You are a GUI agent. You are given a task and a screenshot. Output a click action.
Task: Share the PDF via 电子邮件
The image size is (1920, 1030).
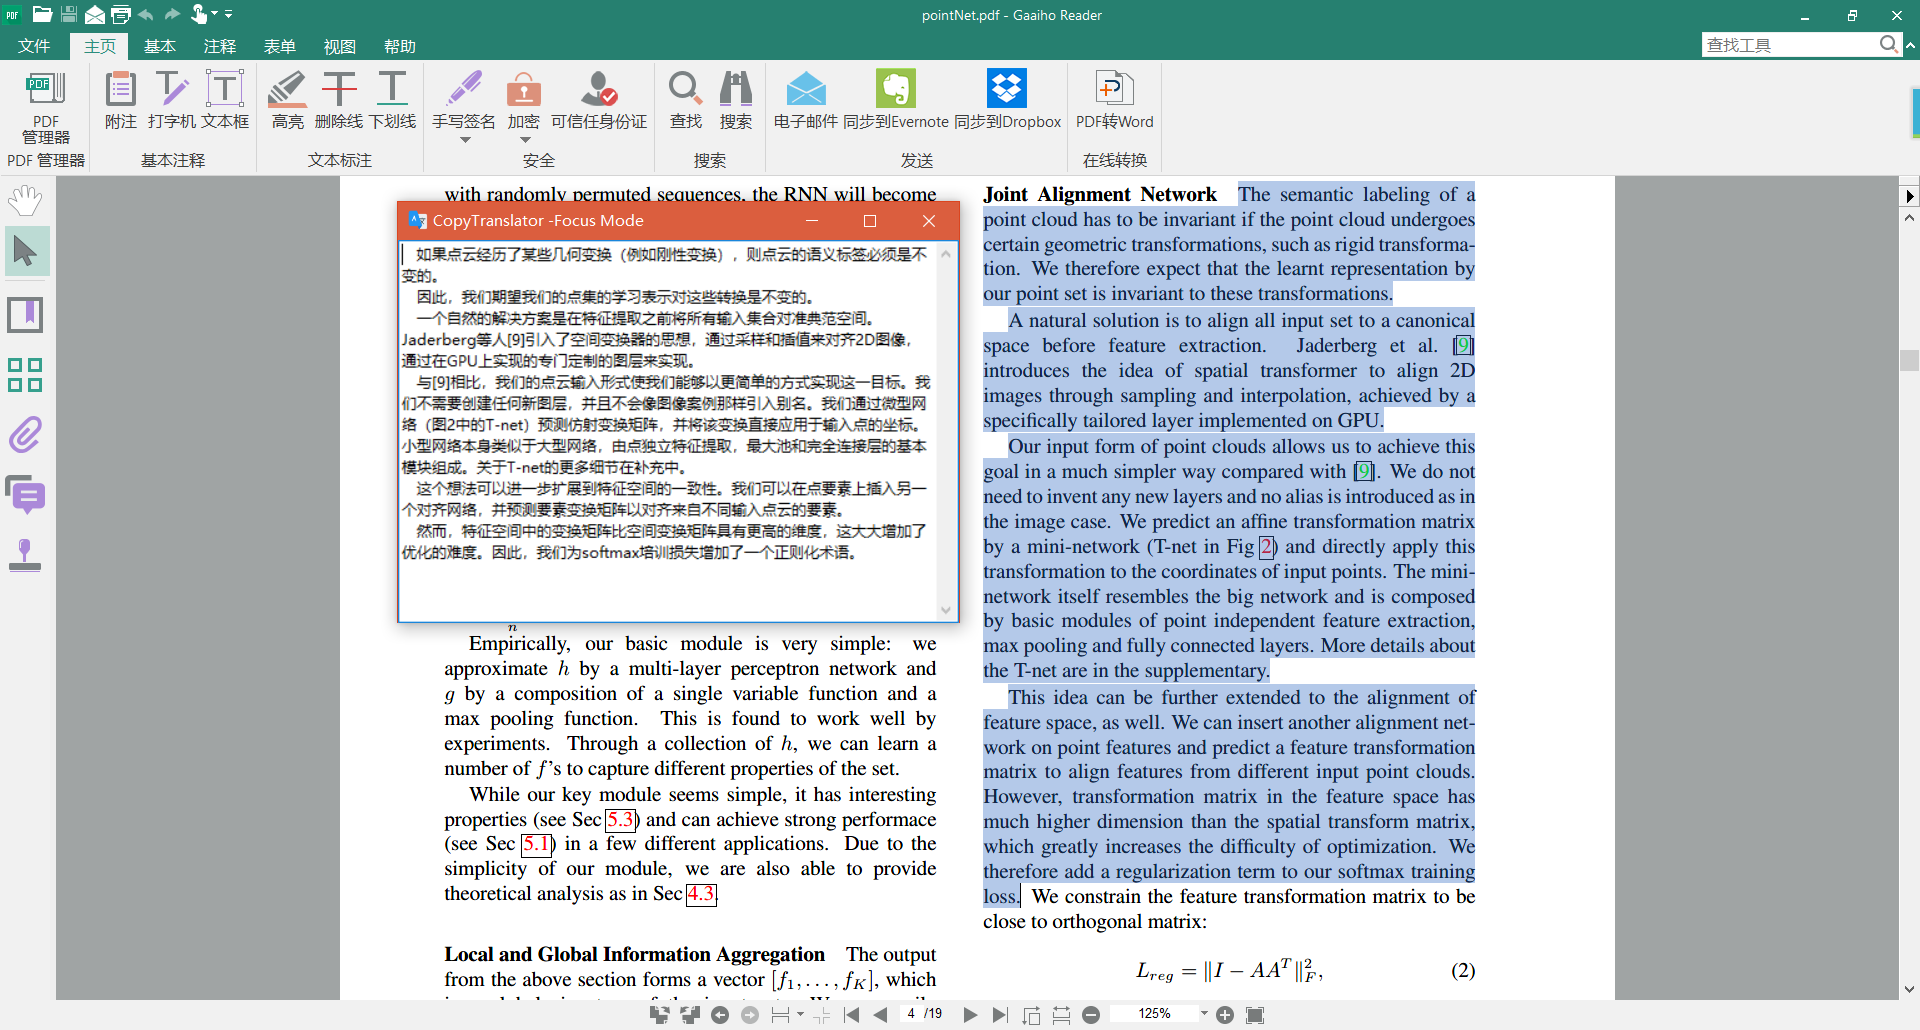tap(806, 100)
